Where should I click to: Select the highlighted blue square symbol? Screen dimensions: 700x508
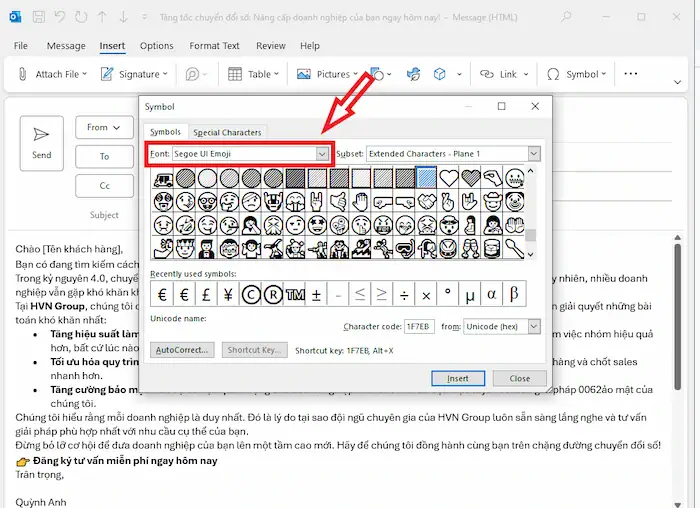427,177
